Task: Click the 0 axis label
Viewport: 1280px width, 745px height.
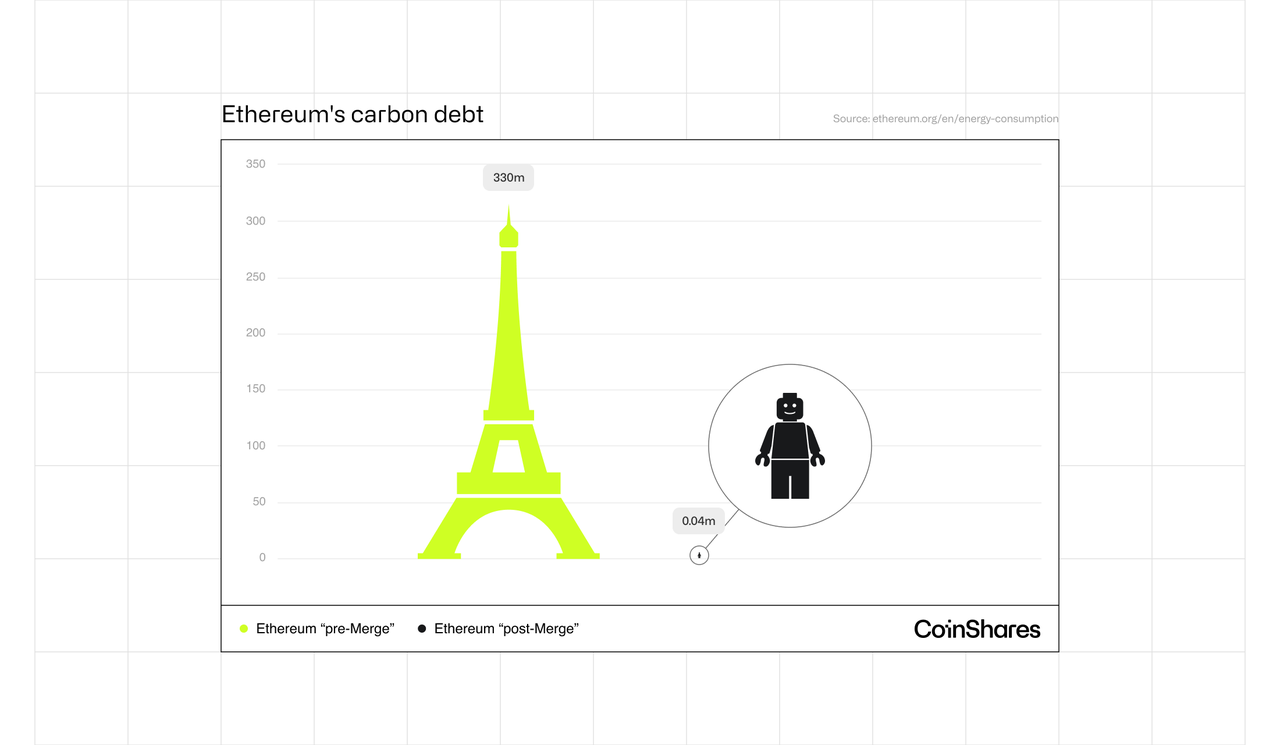Action: (x=263, y=558)
